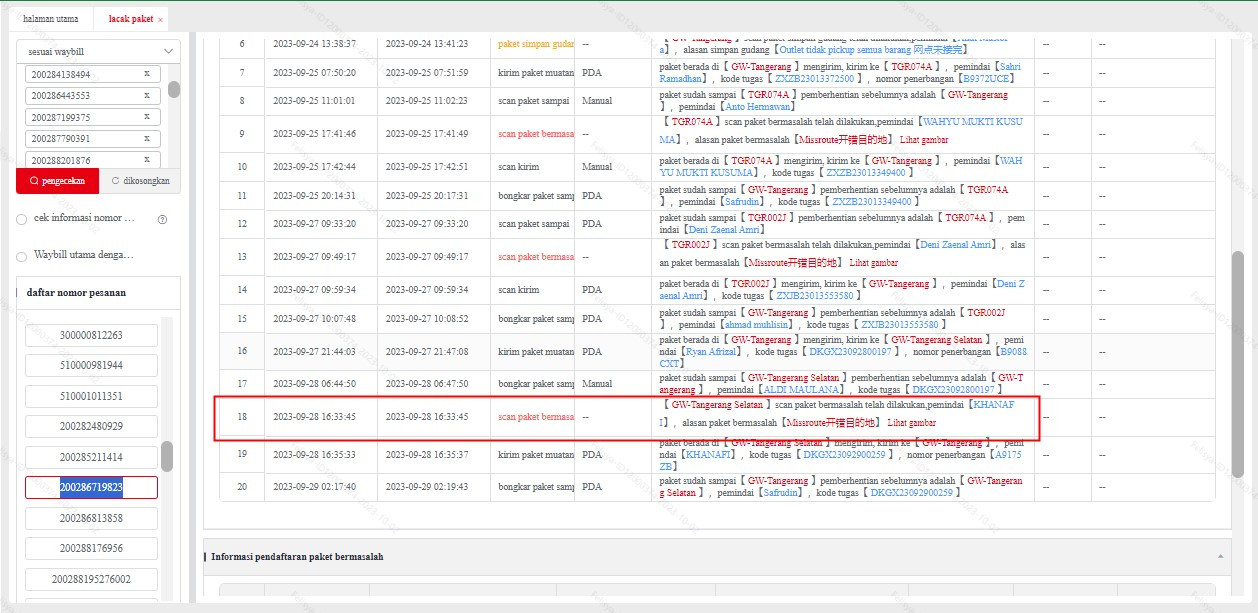Click timestamp 2023-09-27 21:44:03
The width and height of the screenshot is (1258, 613).
[314, 352]
